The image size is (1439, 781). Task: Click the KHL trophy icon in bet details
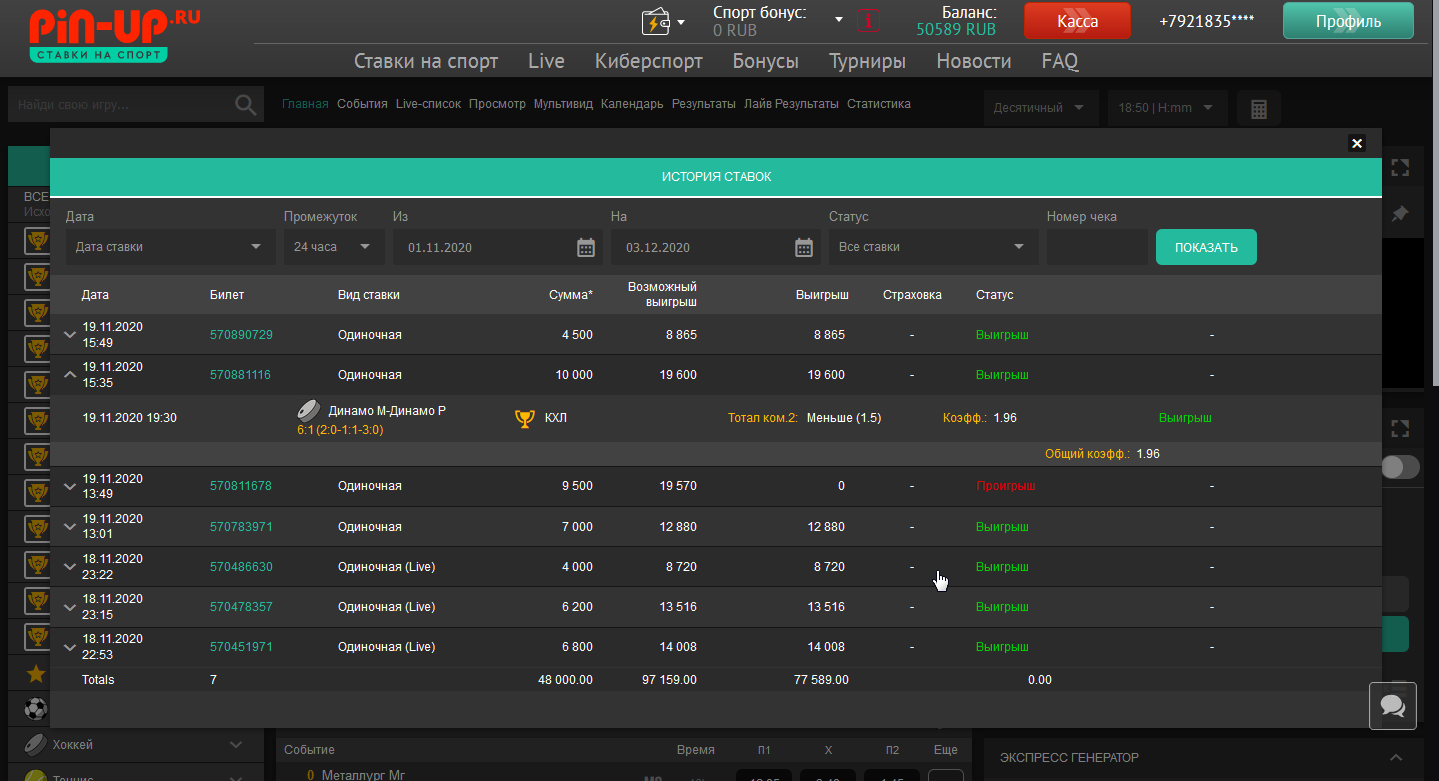point(525,418)
